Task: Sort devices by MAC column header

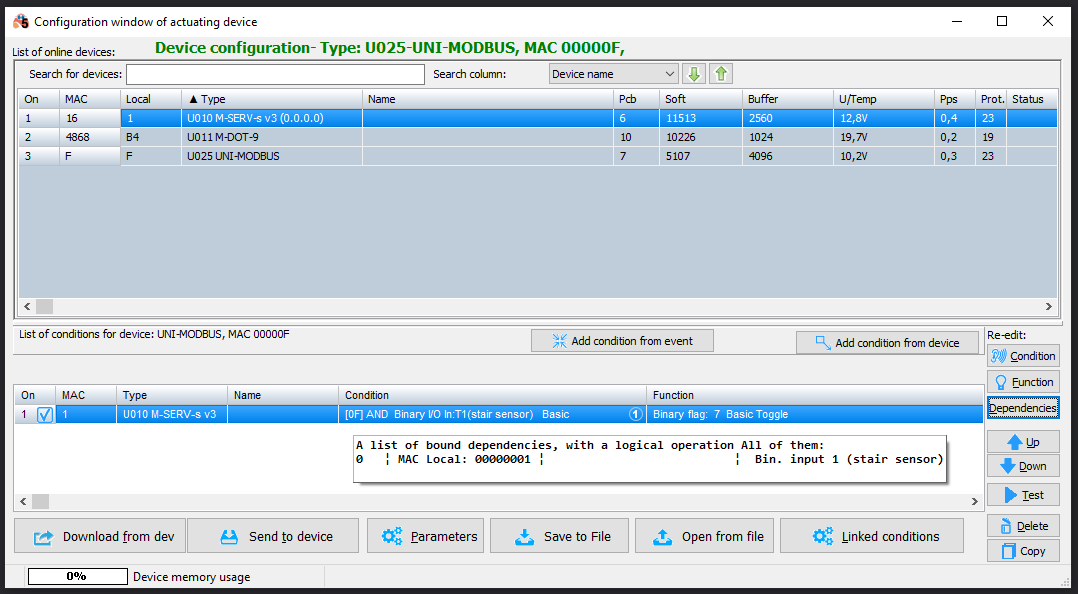Action: click(89, 99)
